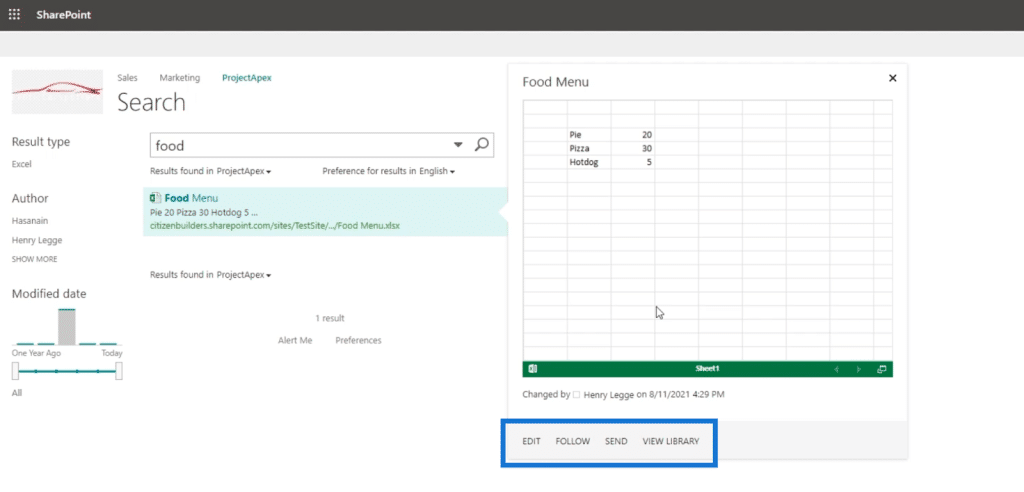Click the Preferences link
The image size is (1024, 492).
pyautogui.click(x=359, y=340)
